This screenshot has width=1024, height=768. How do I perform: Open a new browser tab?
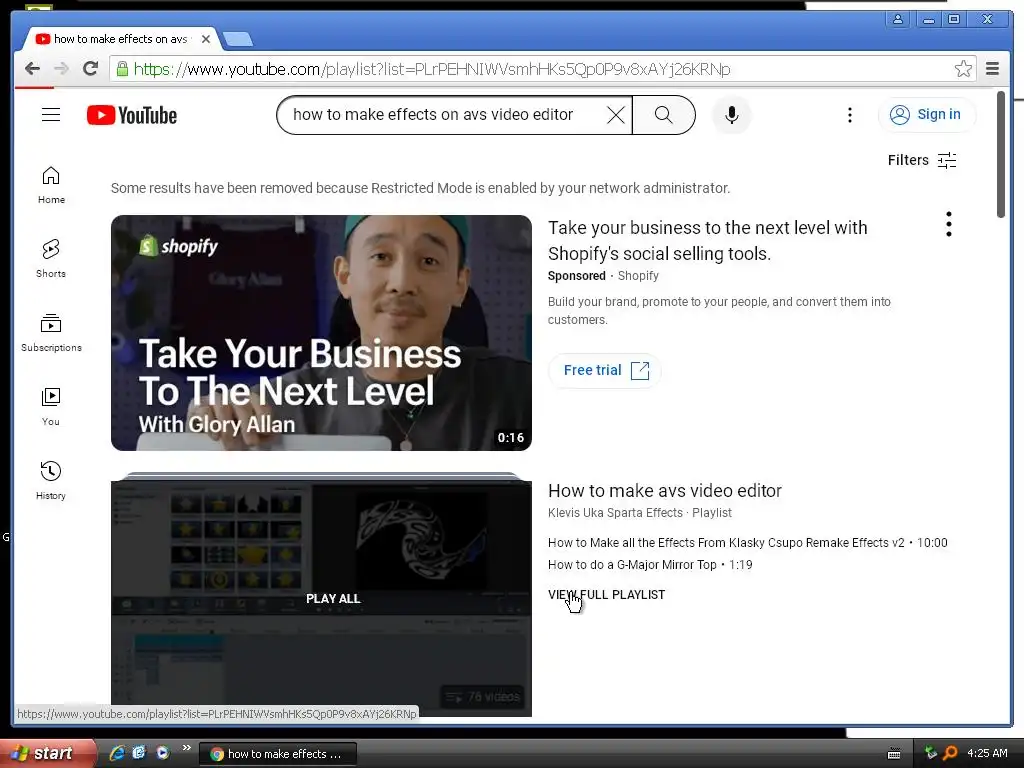(238, 40)
